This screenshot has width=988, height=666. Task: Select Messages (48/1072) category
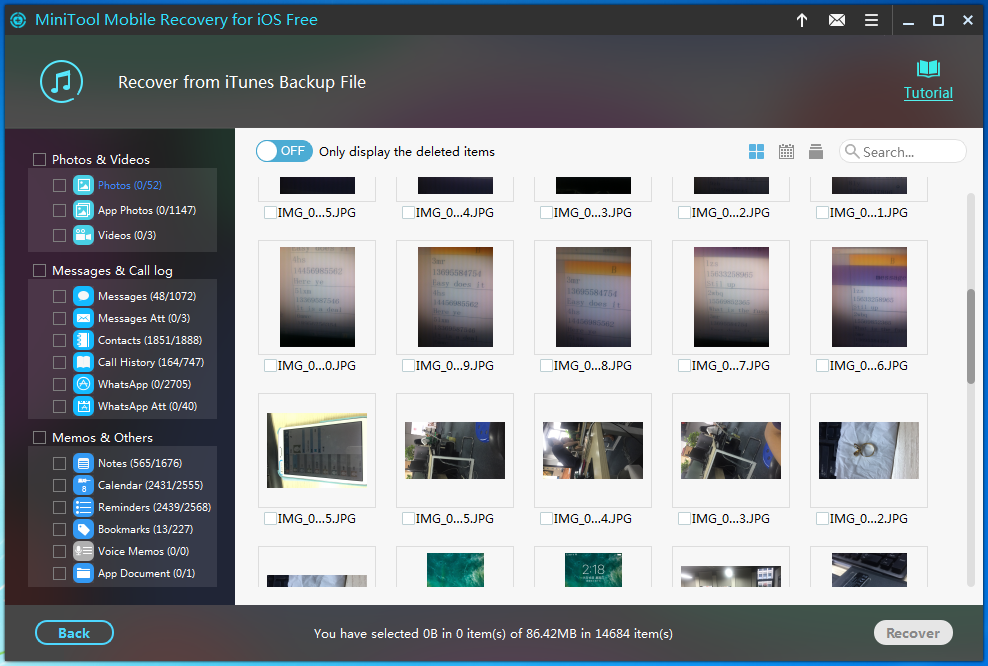147,296
